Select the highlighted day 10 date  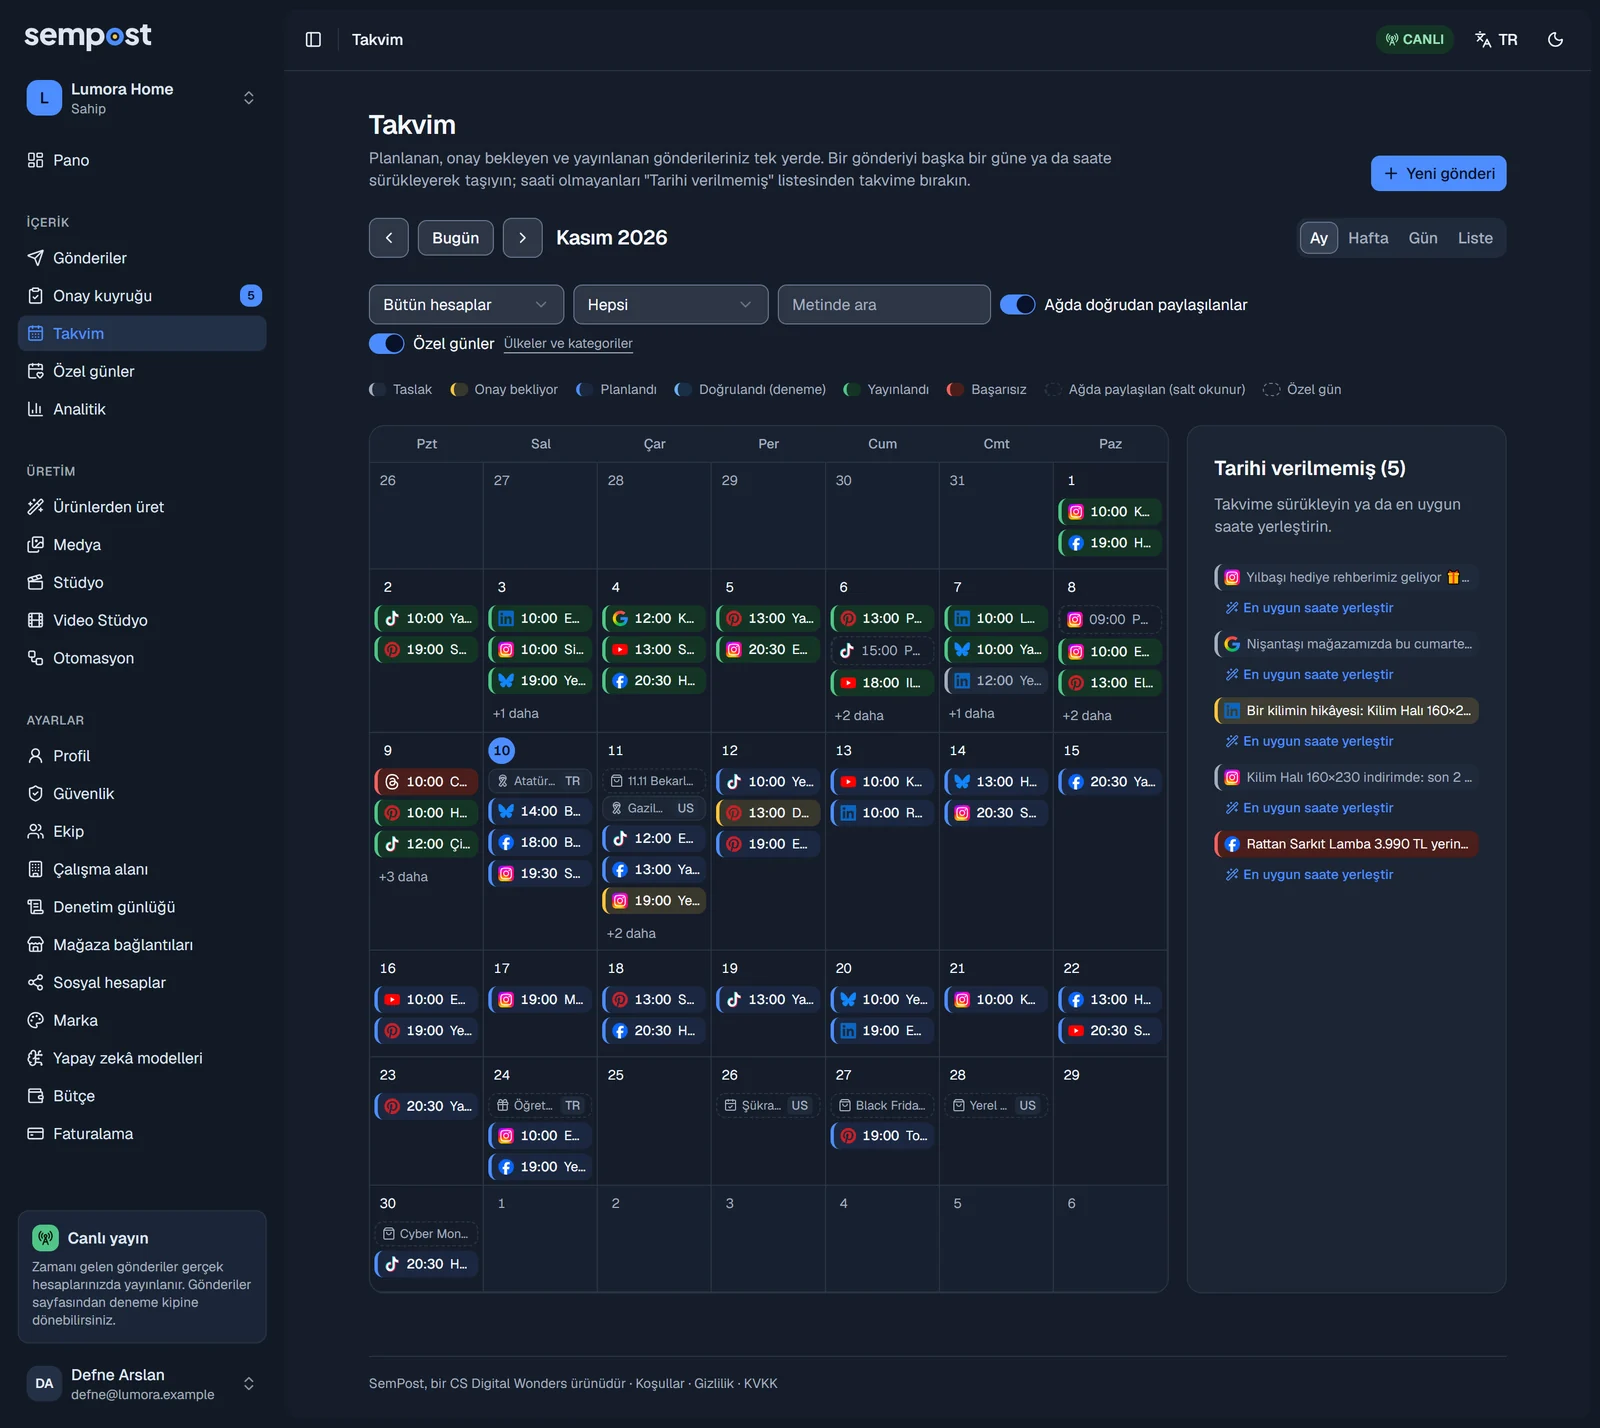click(x=502, y=751)
